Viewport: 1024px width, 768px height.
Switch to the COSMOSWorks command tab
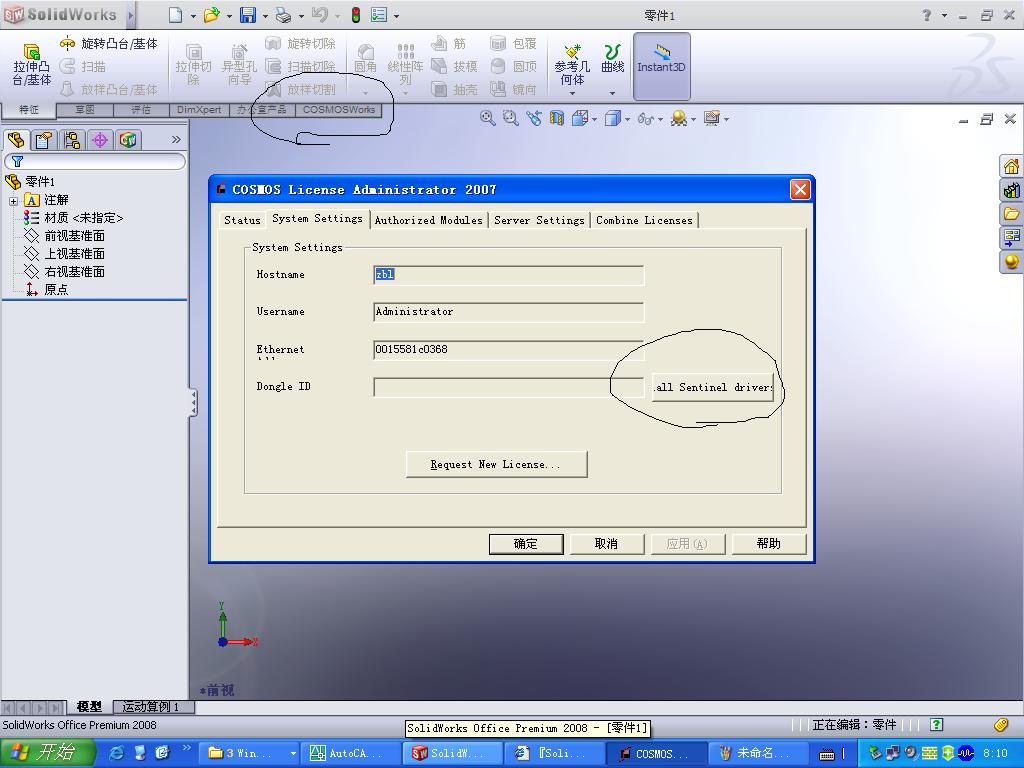pos(338,110)
